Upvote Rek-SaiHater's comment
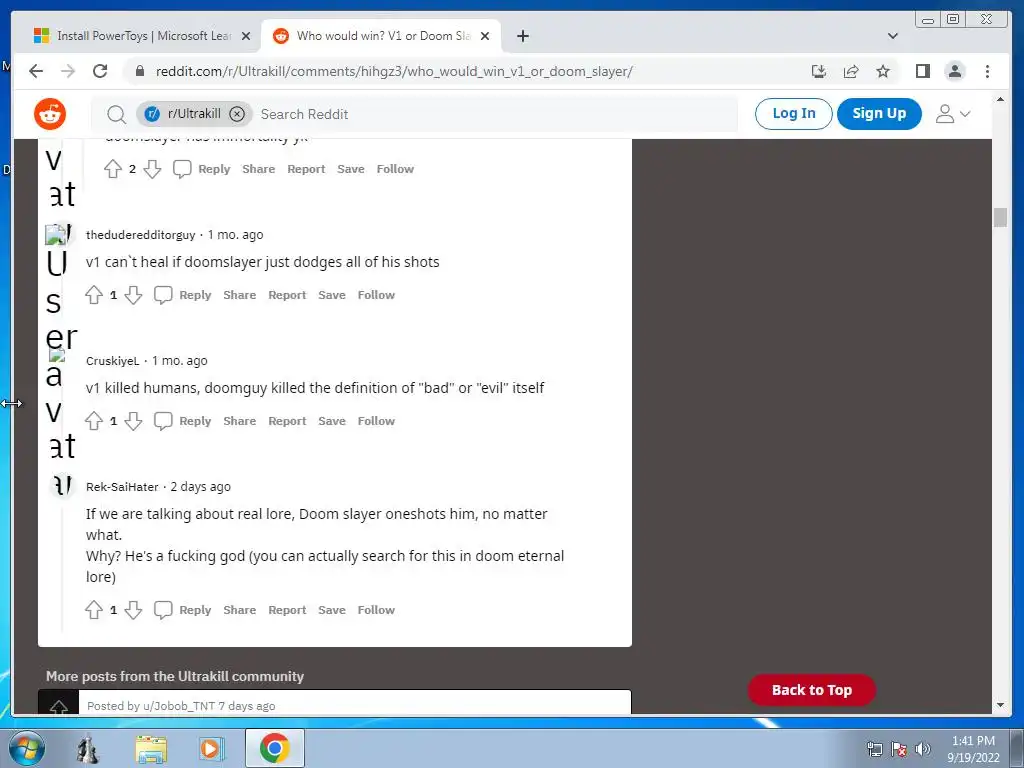The image size is (1024, 768). [x=94, y=610]
